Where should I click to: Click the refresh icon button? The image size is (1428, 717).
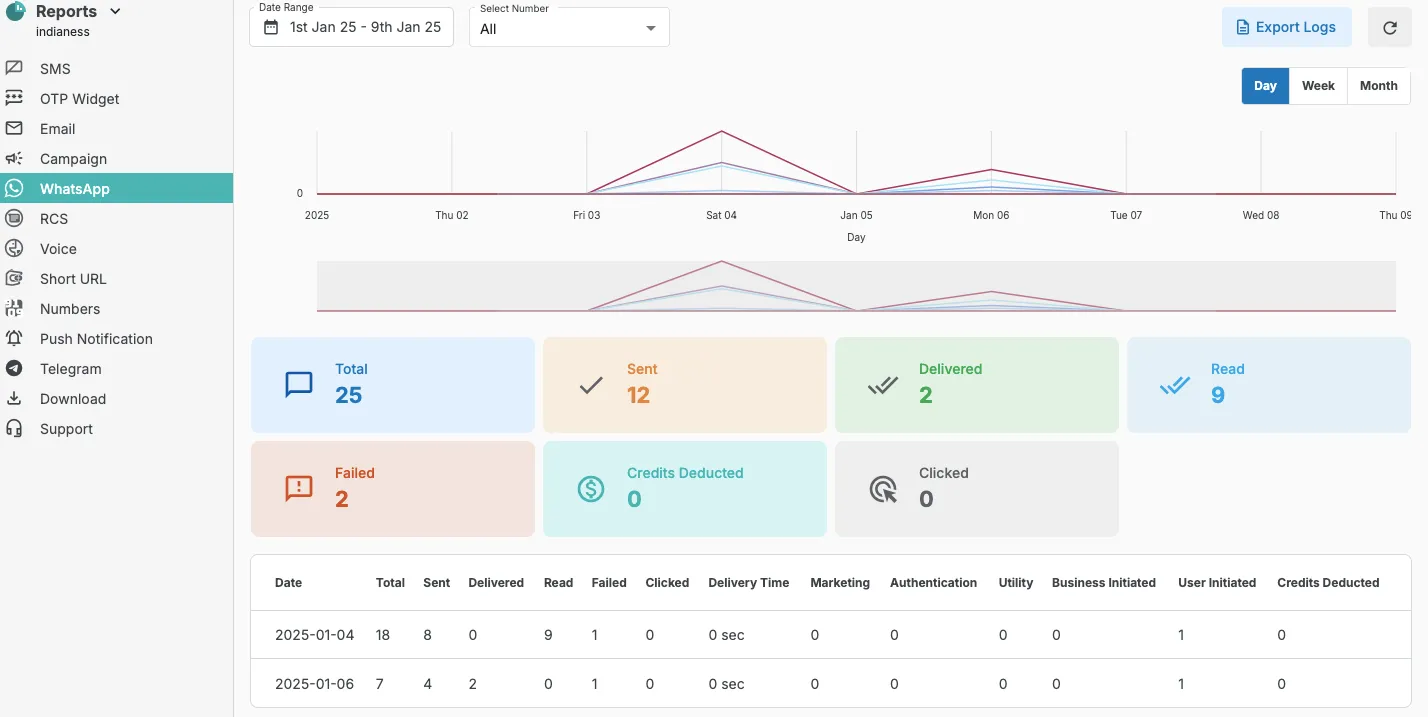(x=1389, y=28)
